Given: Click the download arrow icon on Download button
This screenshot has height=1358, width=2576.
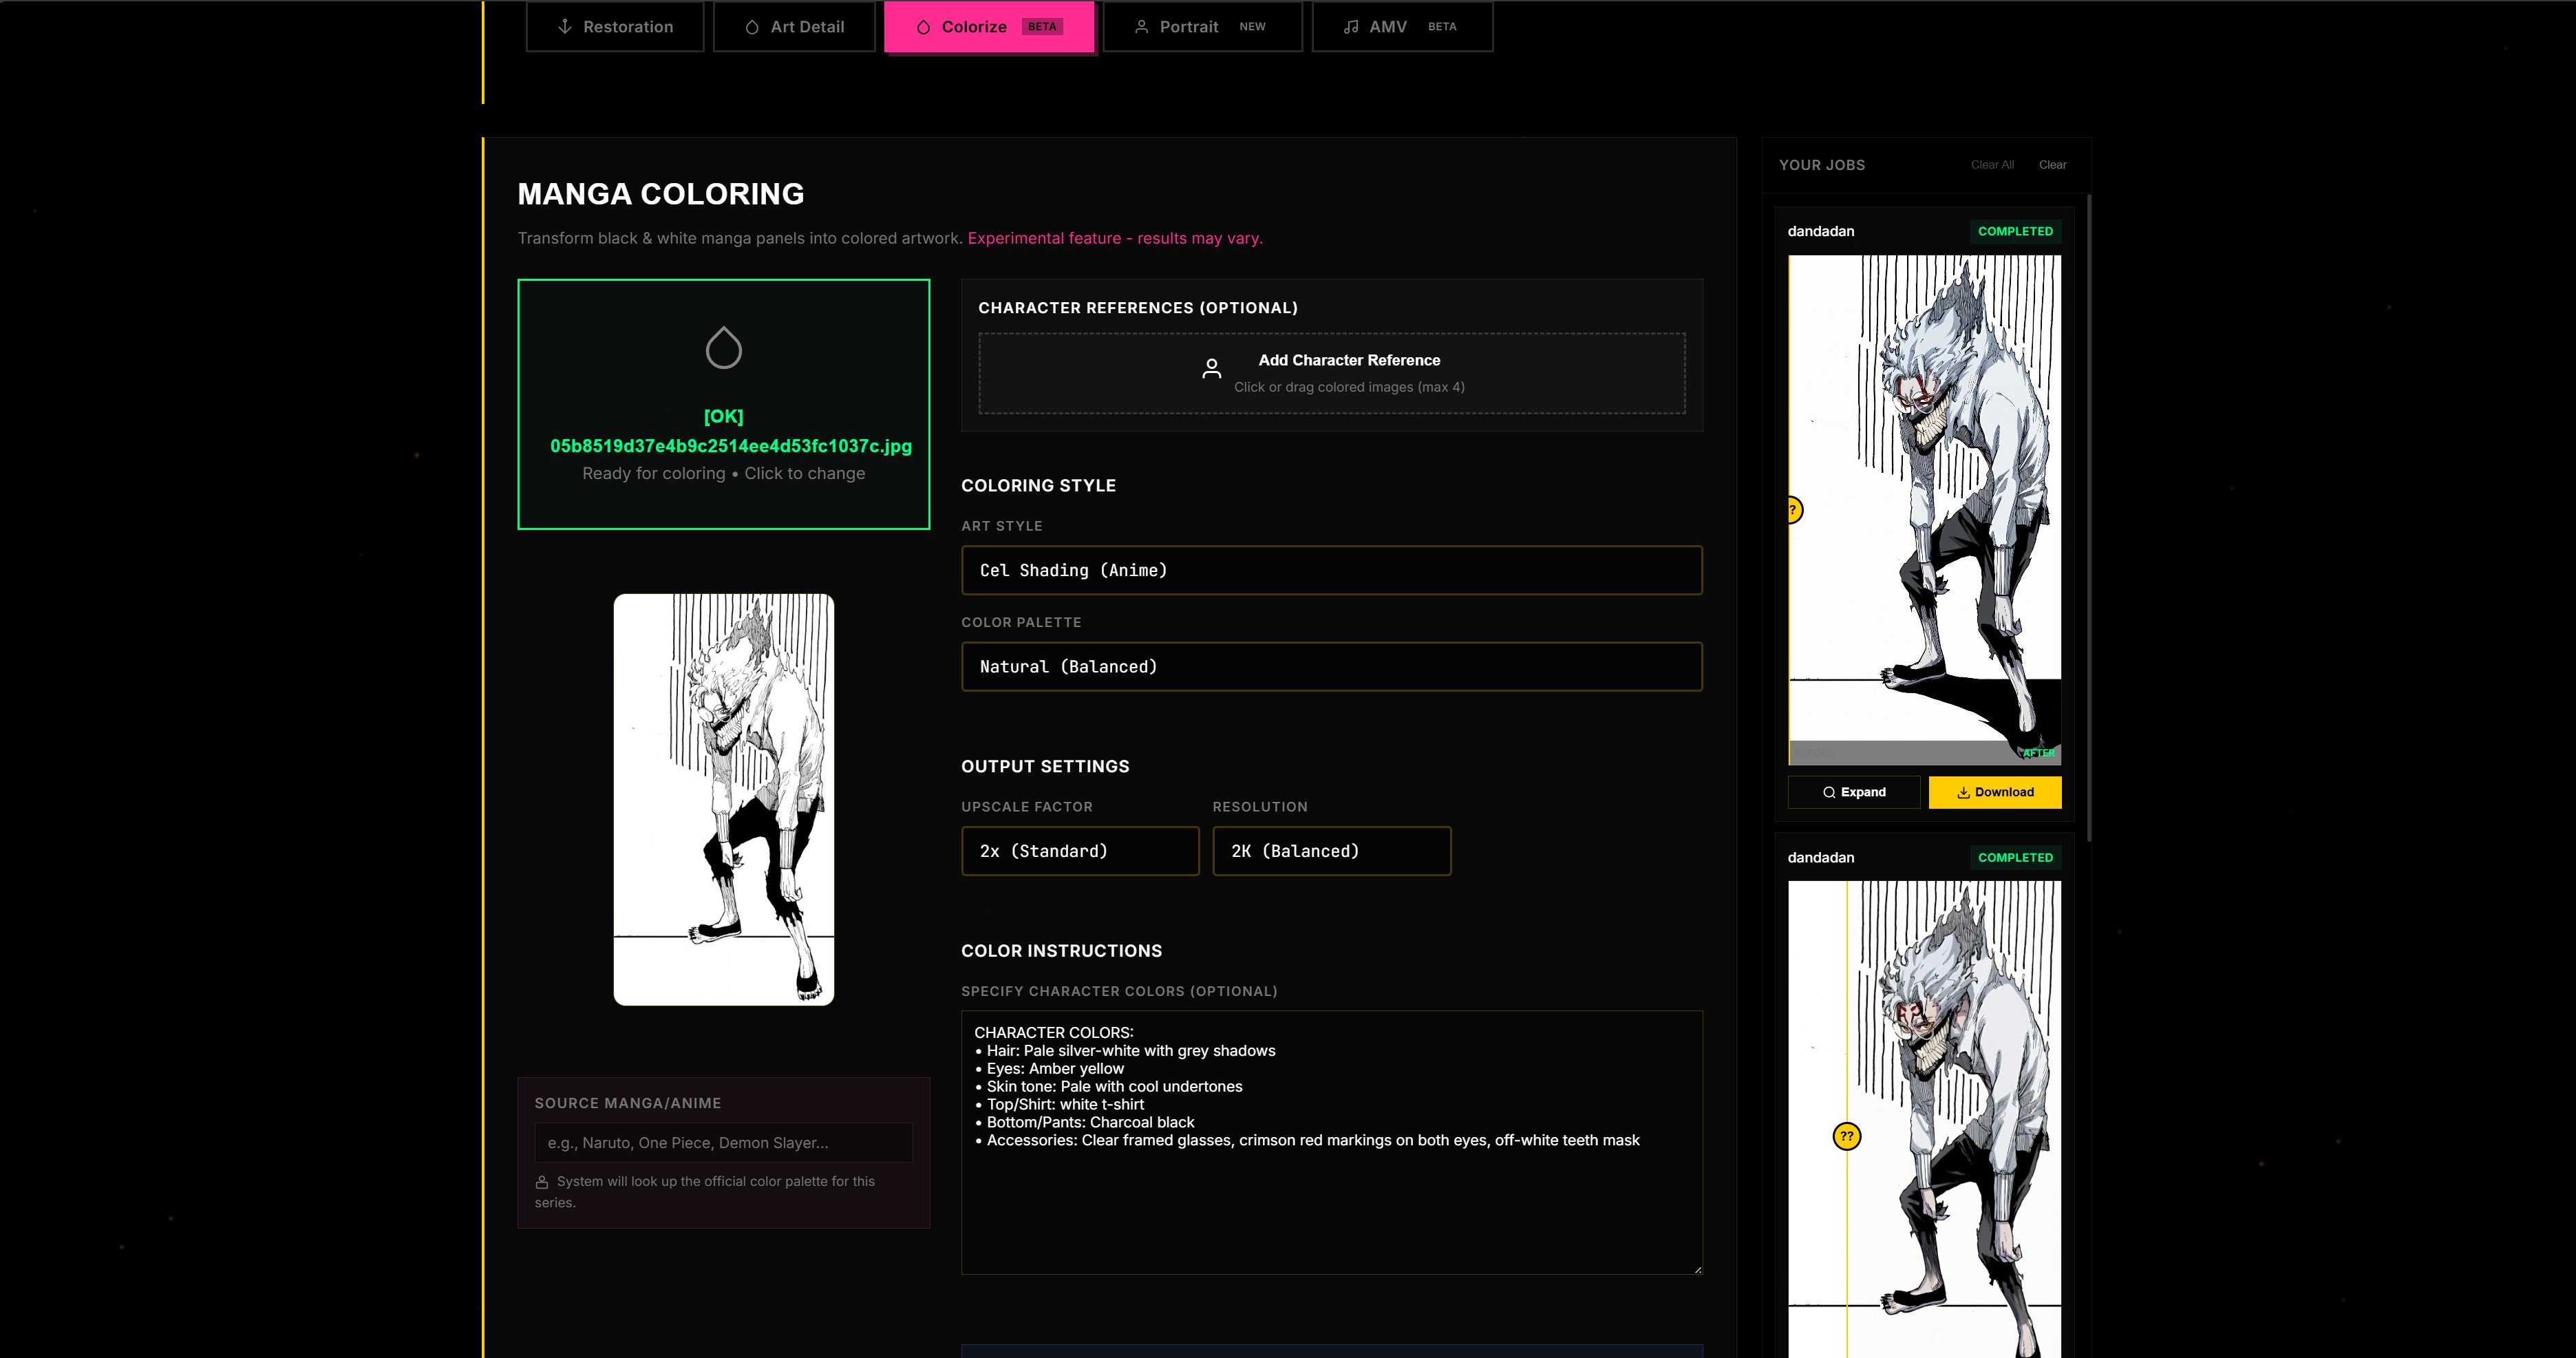Looking at the screenshot, I should click(1963, 792).
